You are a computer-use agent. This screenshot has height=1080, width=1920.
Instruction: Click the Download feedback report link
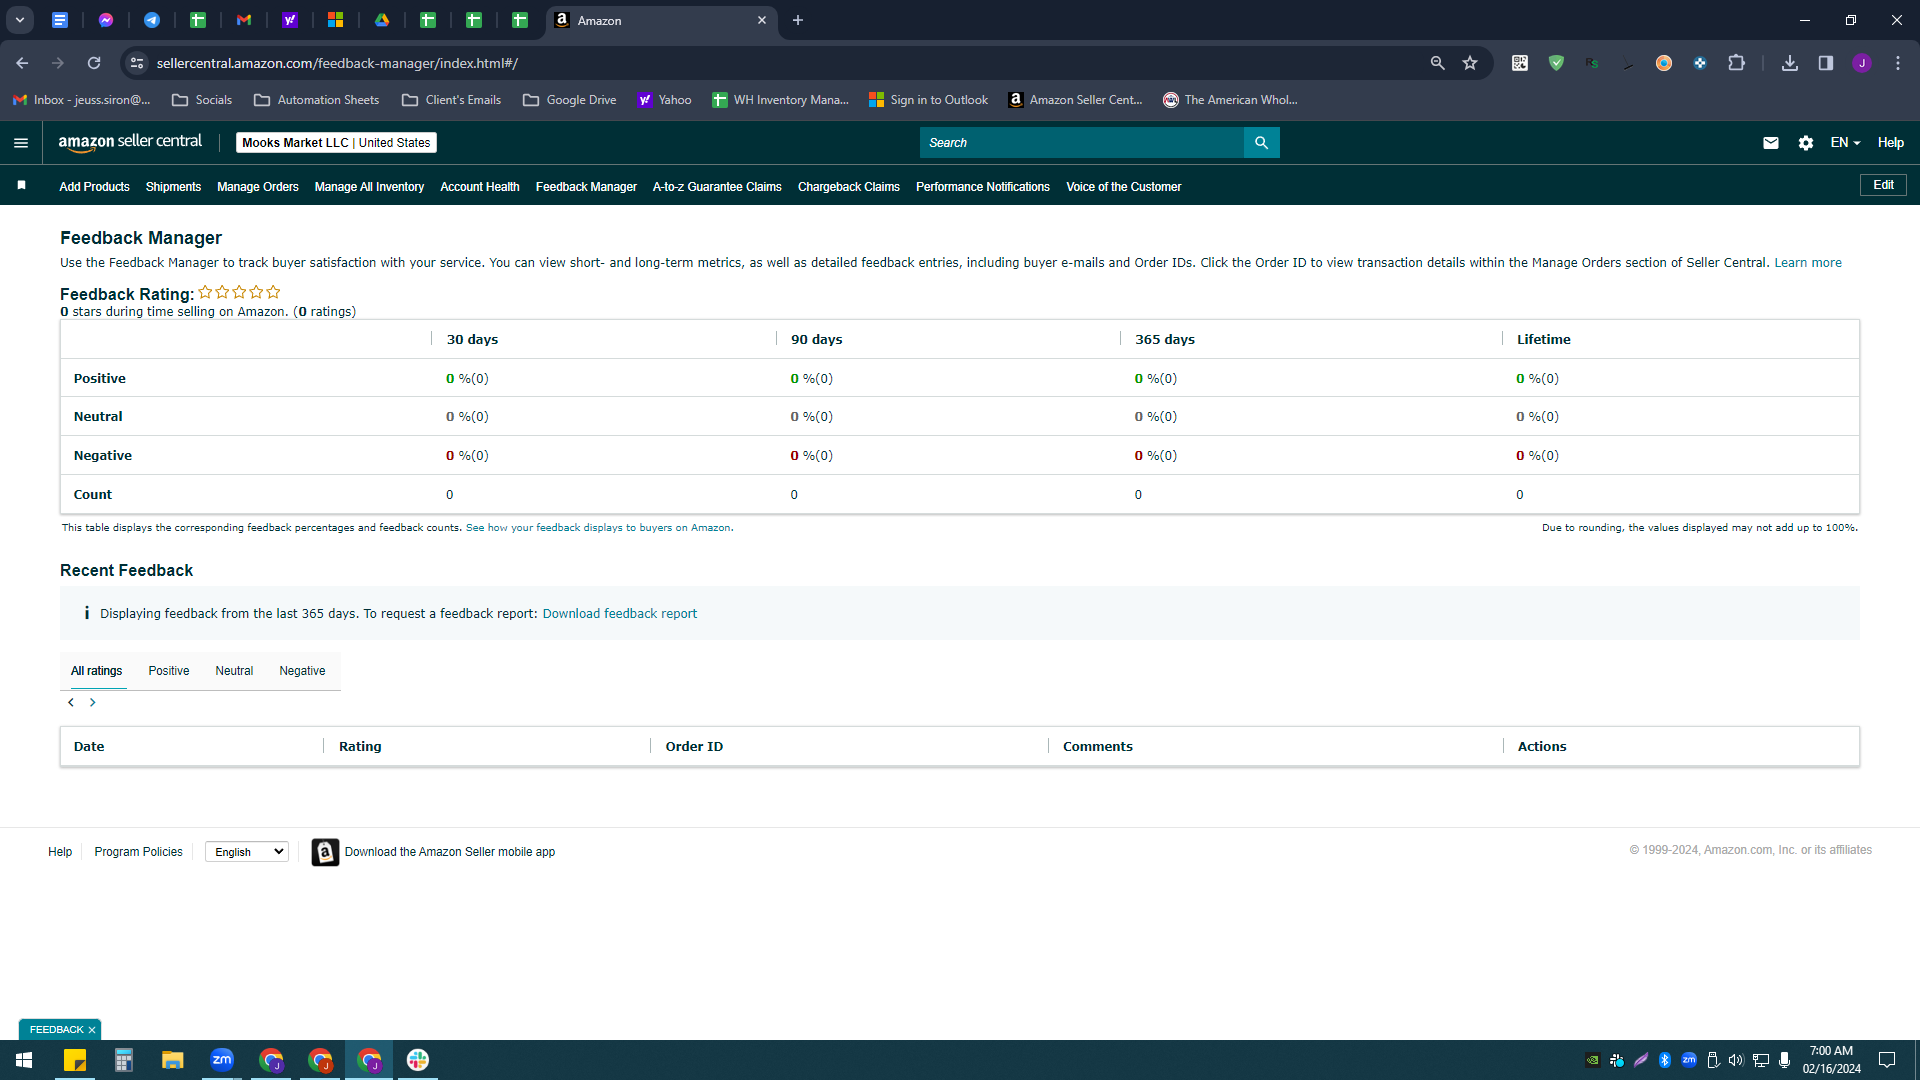620,614
